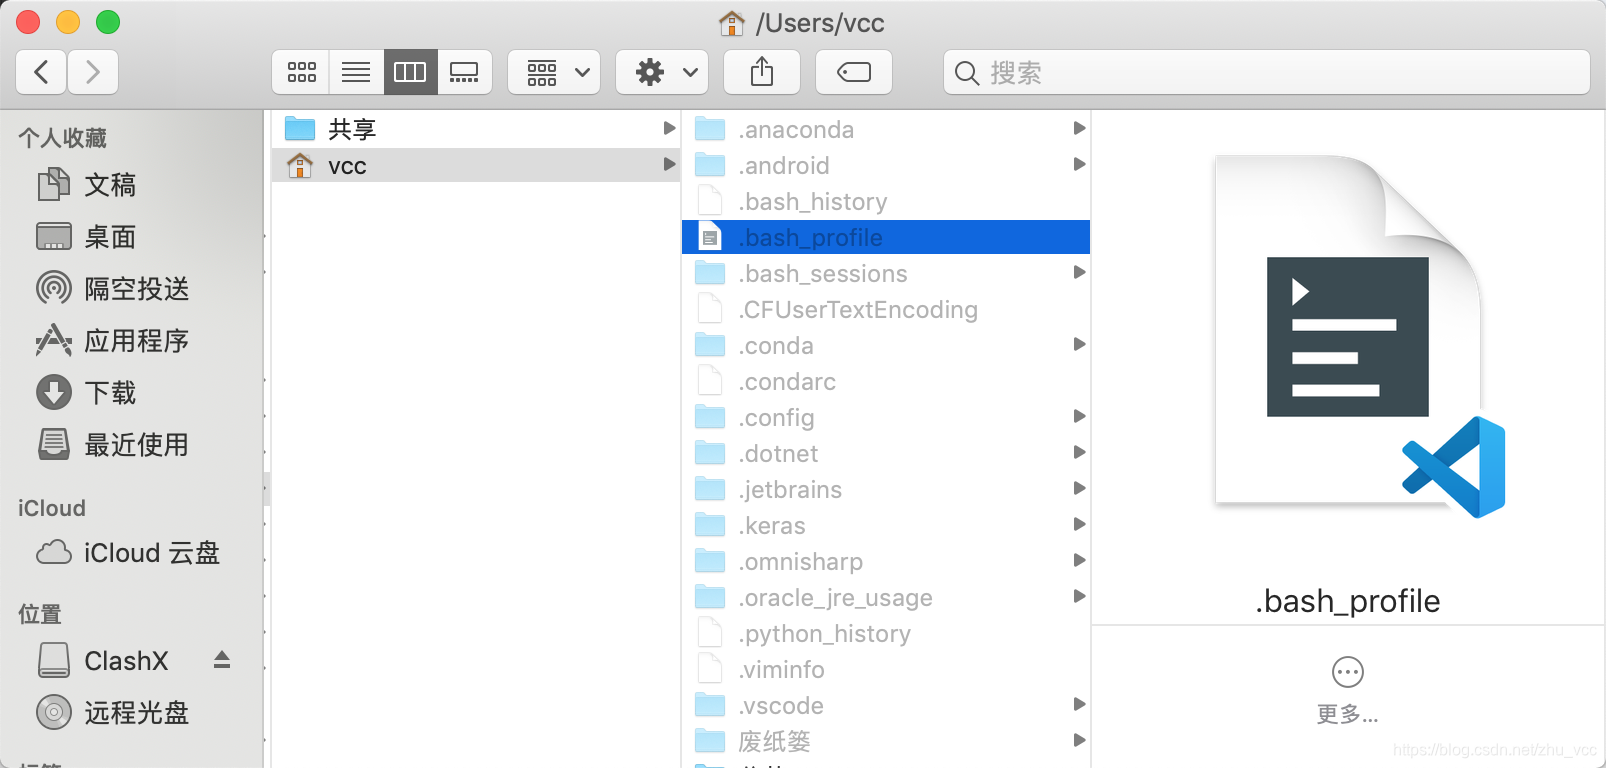Click the home icon in title bar
This screenshot has width=1606, height=768.
(x=732, y=22)
